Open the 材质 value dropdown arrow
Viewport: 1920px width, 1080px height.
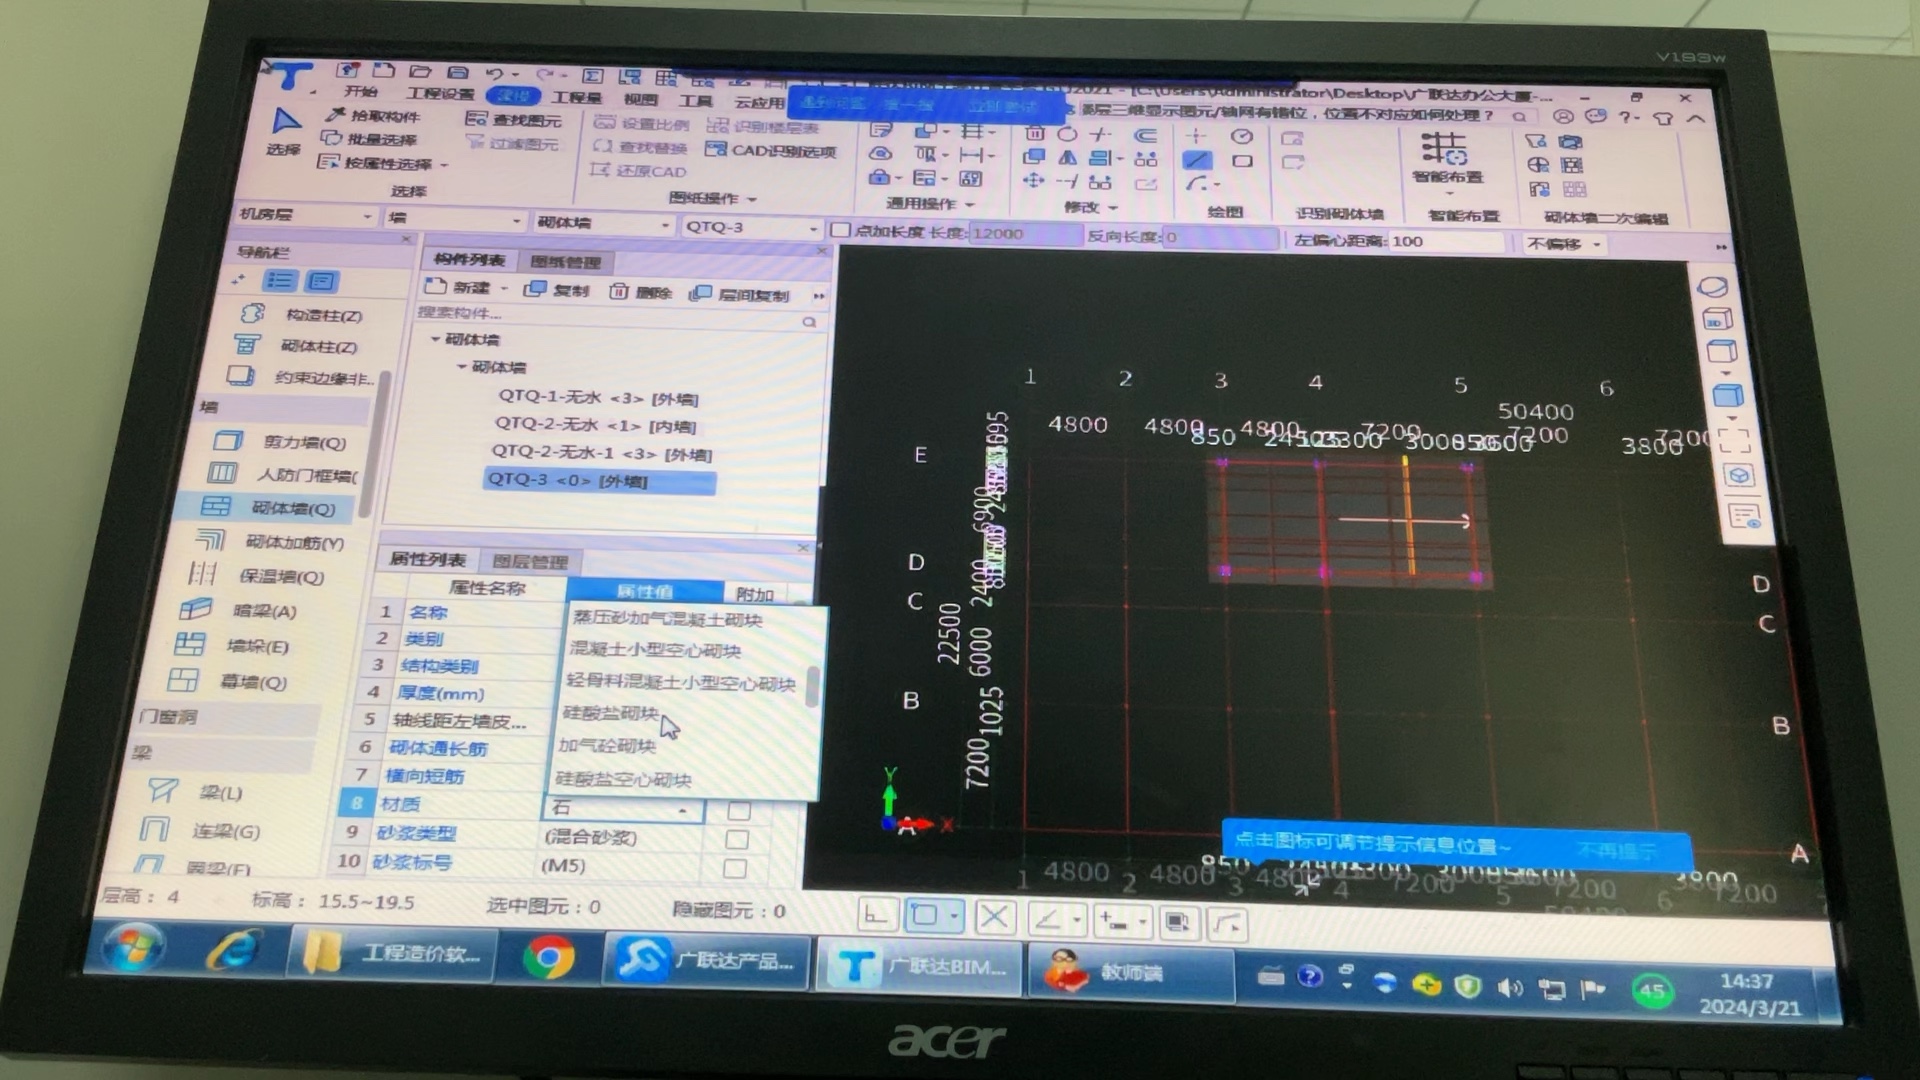[x=683, y=809]
